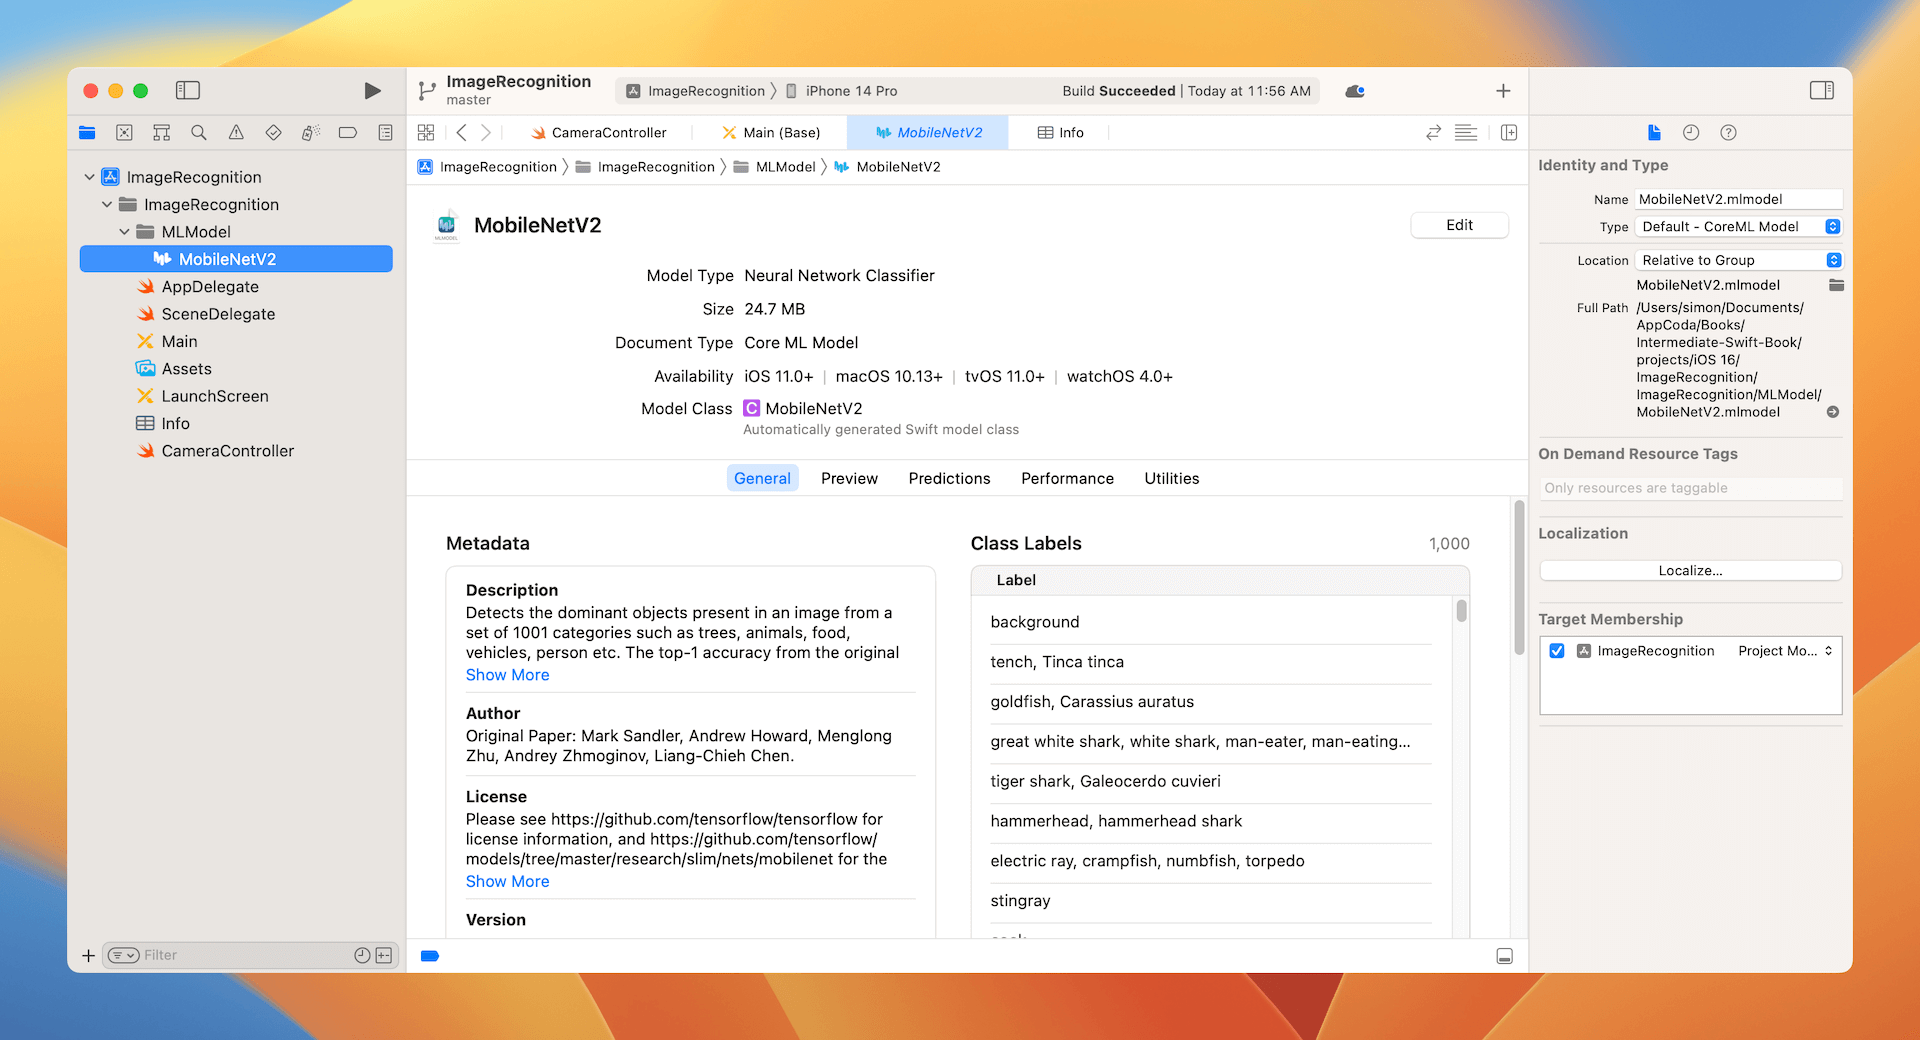This screenshot has width=1920, height=1040.
Task: Toggle the left navigator sidebar
Action: click(188, 91)
